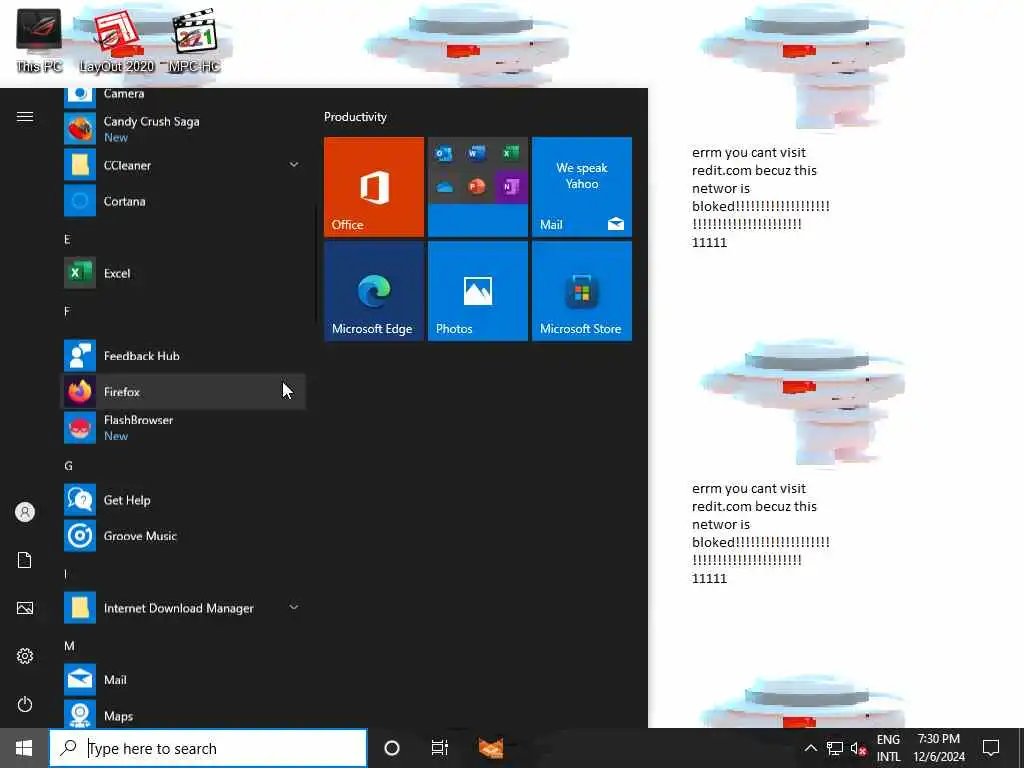Open the orange fox app on taskbar

pyautogui.click(x=491, y=748)
